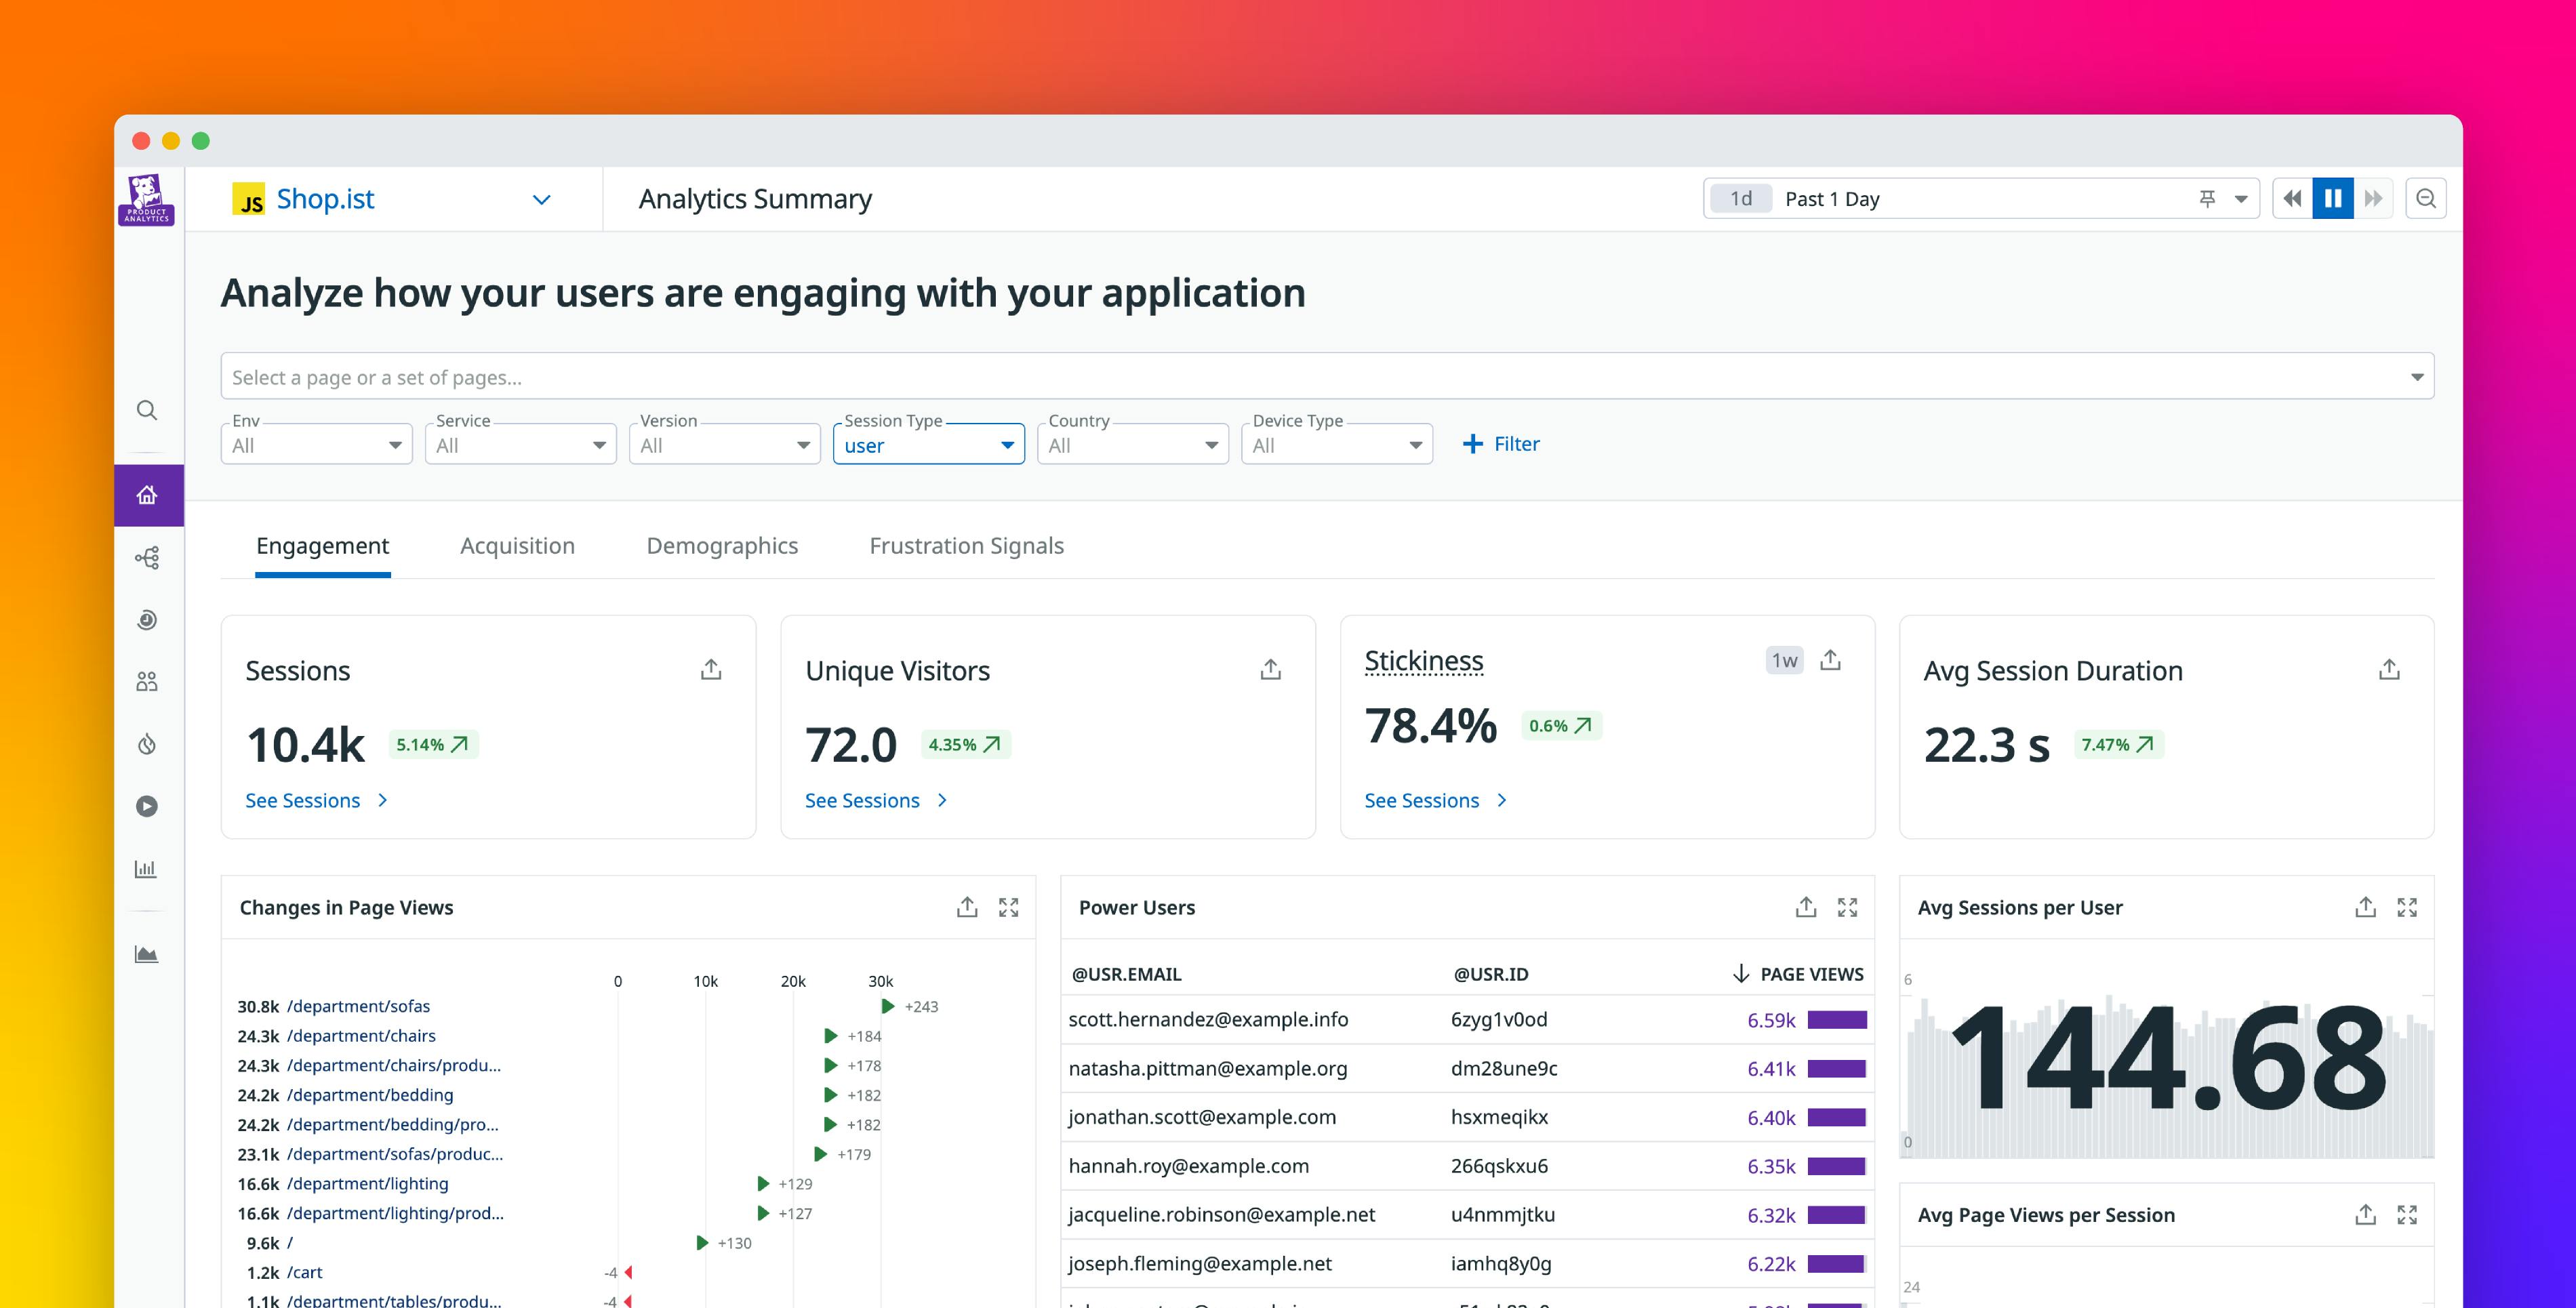Open the search icon in the left sidebar
This screenshot has width=2576, height=1308.
tap(147, 410)
